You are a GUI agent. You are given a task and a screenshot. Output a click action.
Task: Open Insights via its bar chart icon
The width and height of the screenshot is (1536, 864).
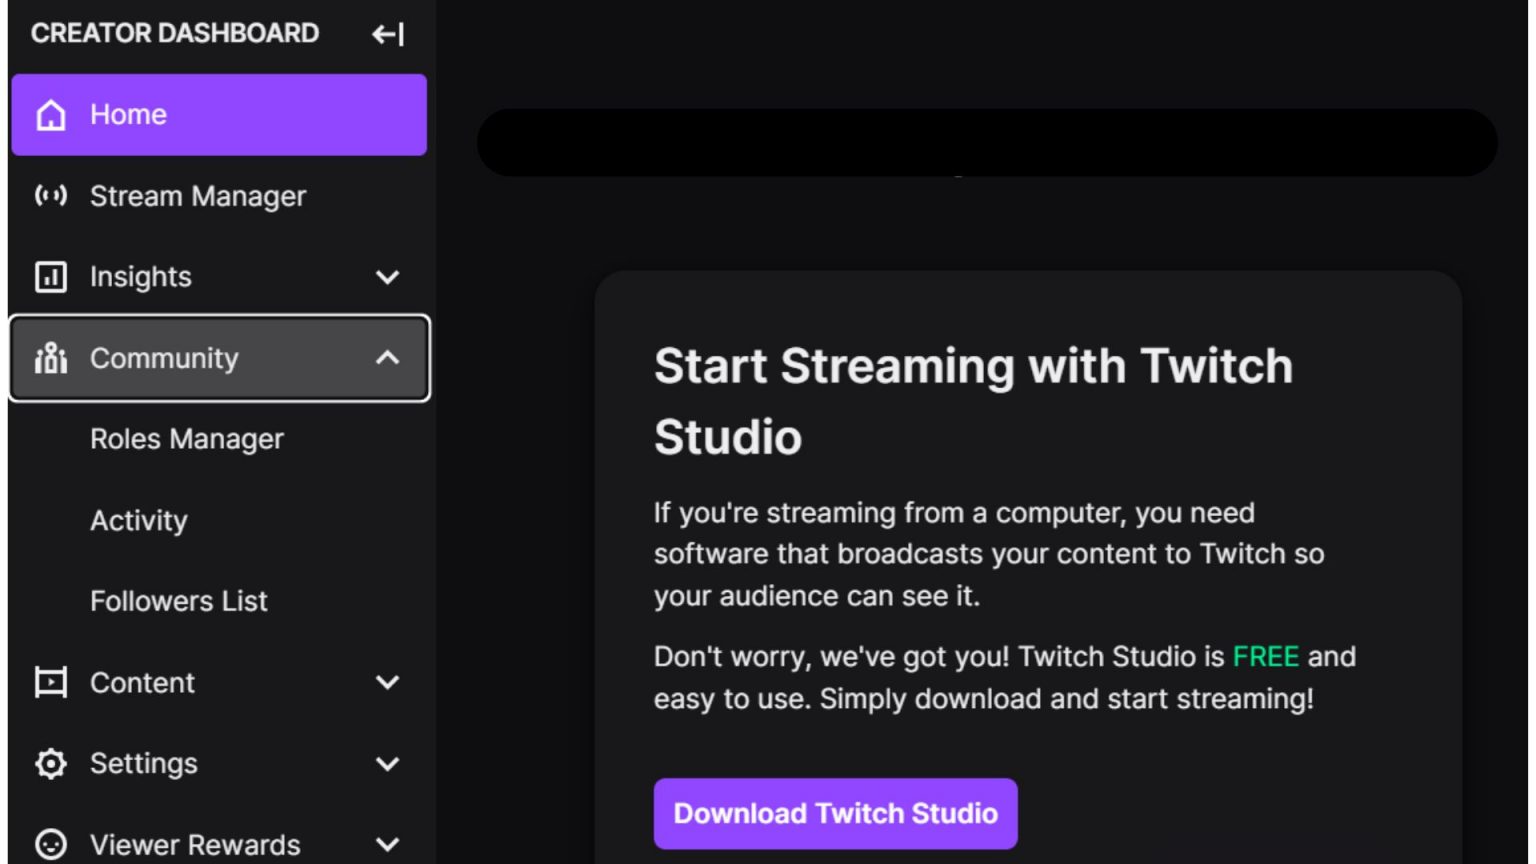(x=49, y=276)
